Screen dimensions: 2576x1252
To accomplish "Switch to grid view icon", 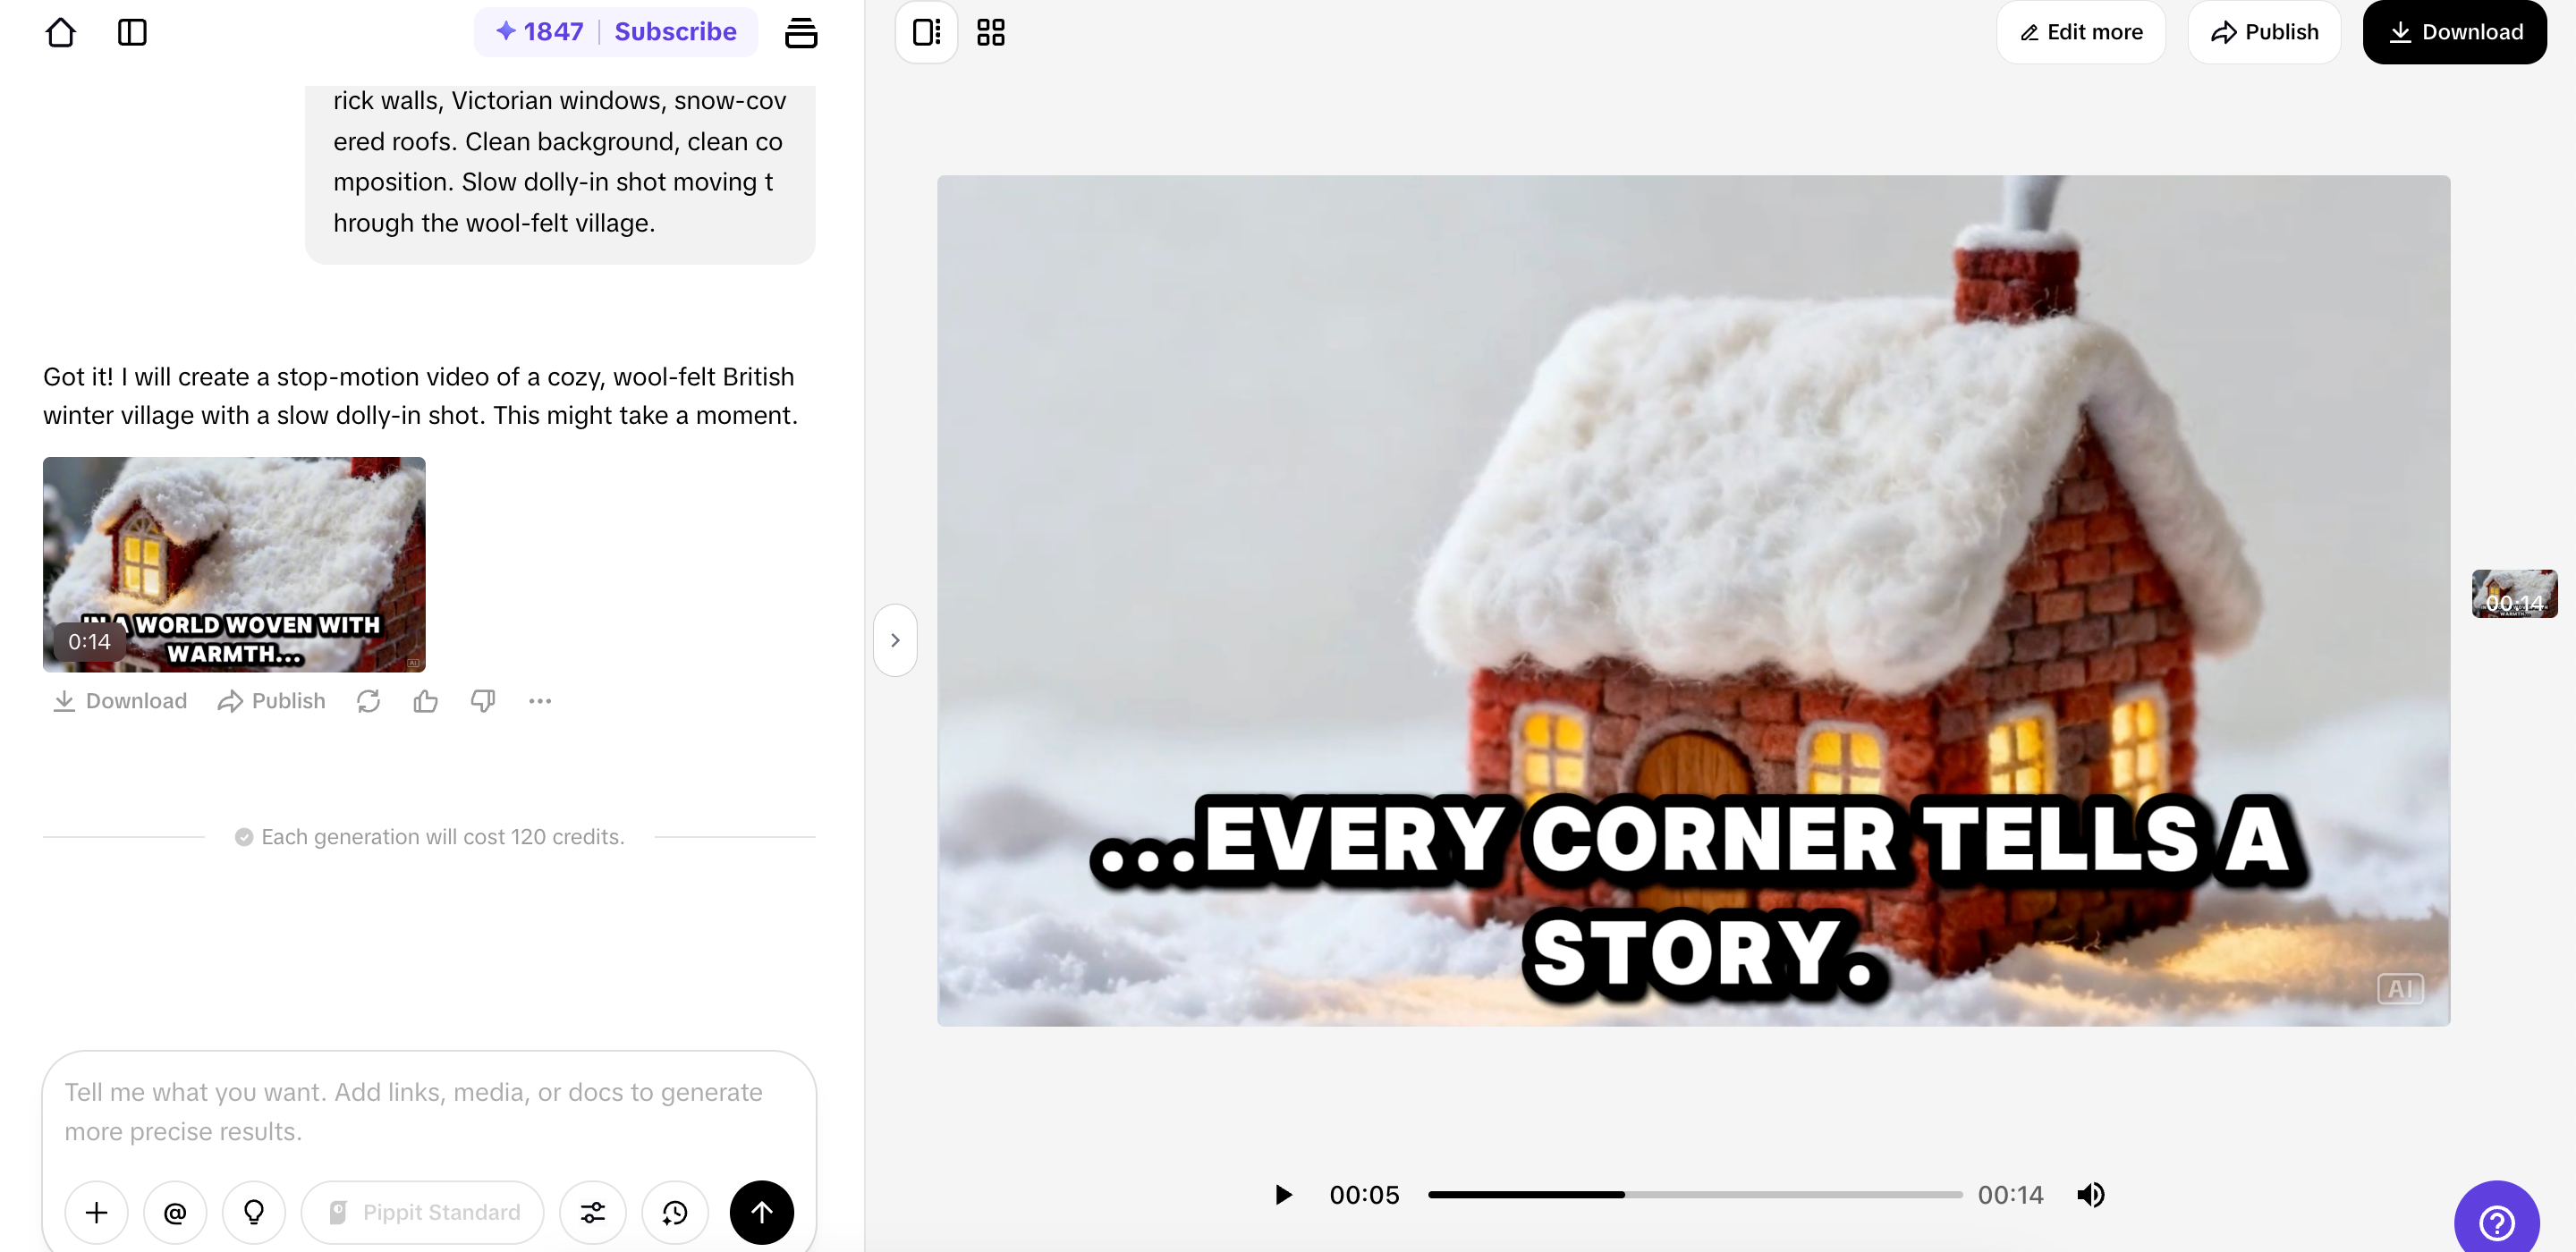I will [x=990, y=32].
